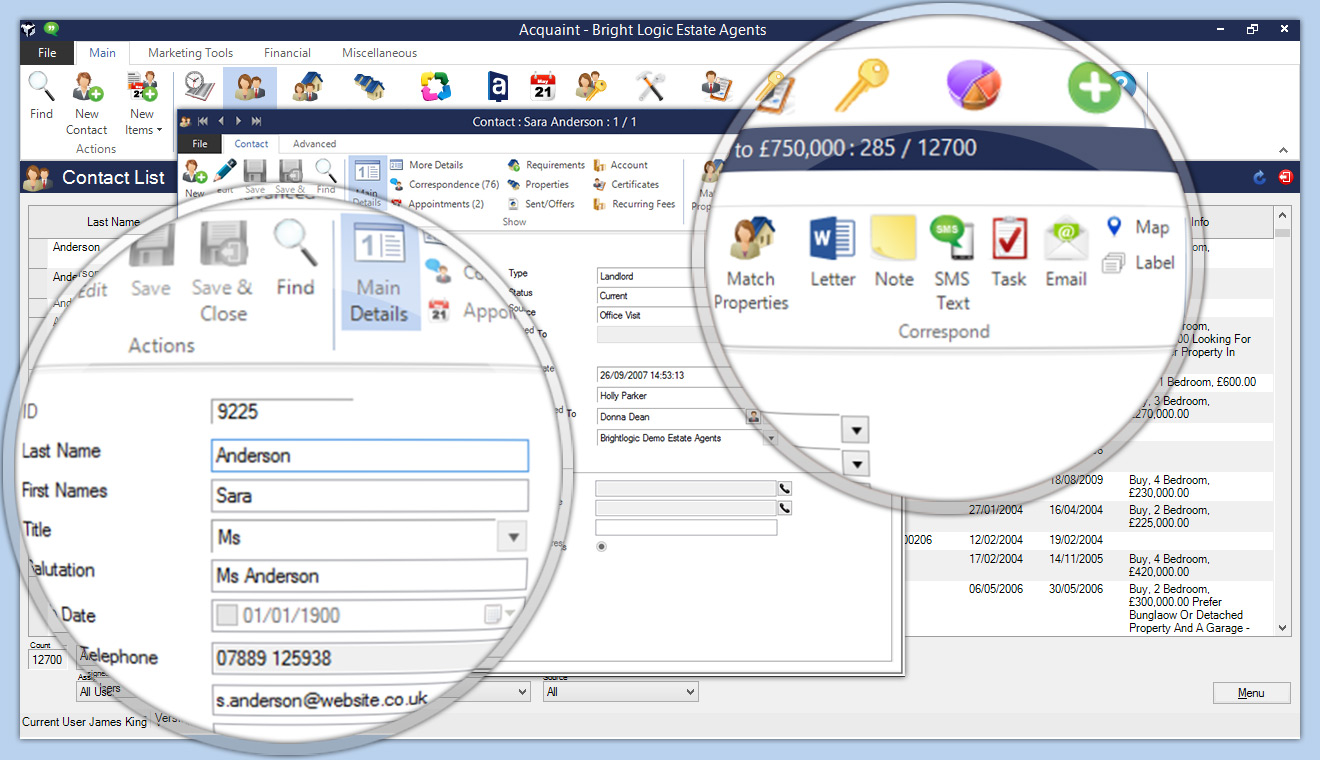Click the contact picker beside Donna Dean
This screenshot has height=760, width=1320.
click(754, 417)
